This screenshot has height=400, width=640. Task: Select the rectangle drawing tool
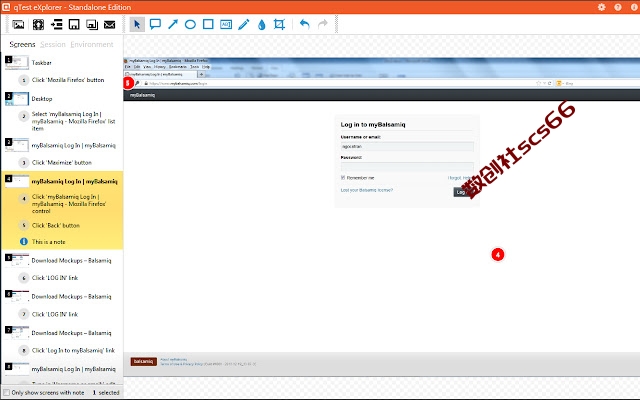pos(208,24)
